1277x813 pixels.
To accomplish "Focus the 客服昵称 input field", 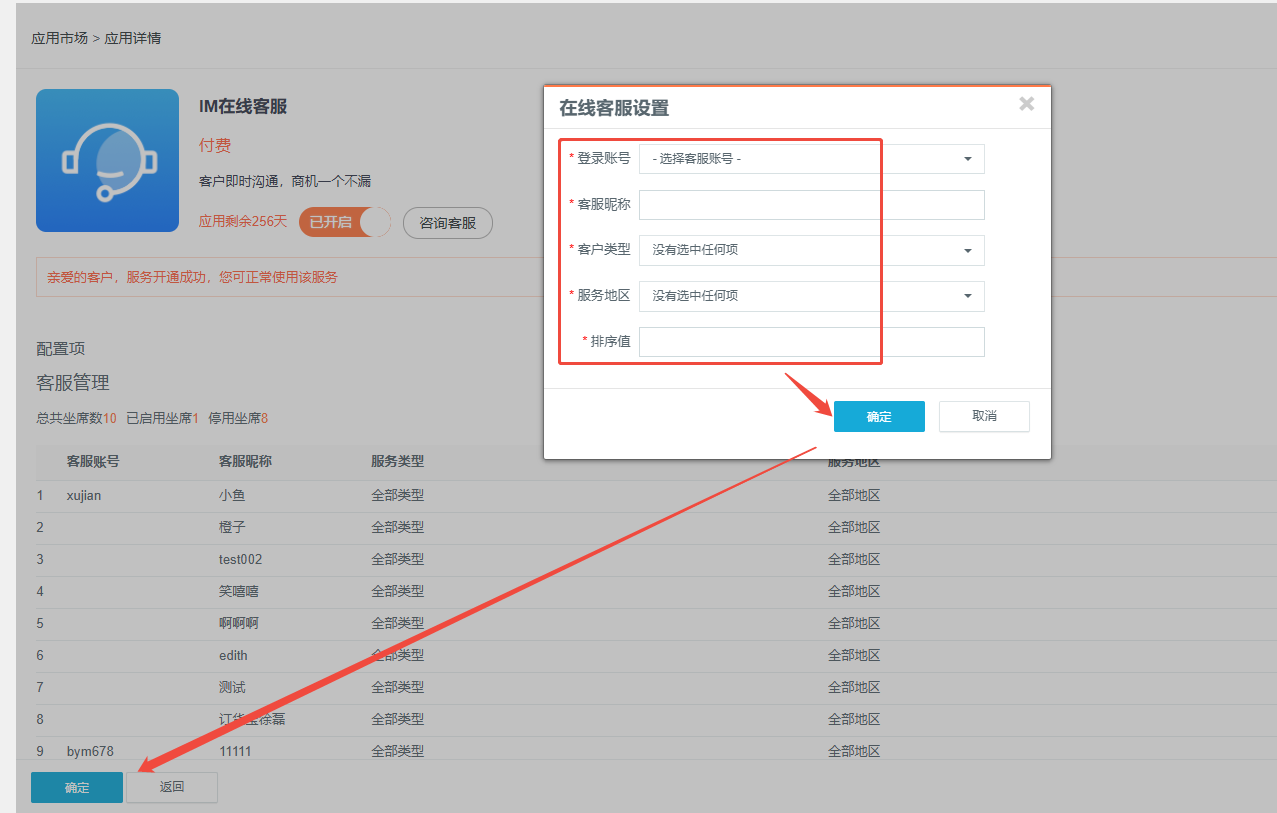I will (x=811, y=205).
